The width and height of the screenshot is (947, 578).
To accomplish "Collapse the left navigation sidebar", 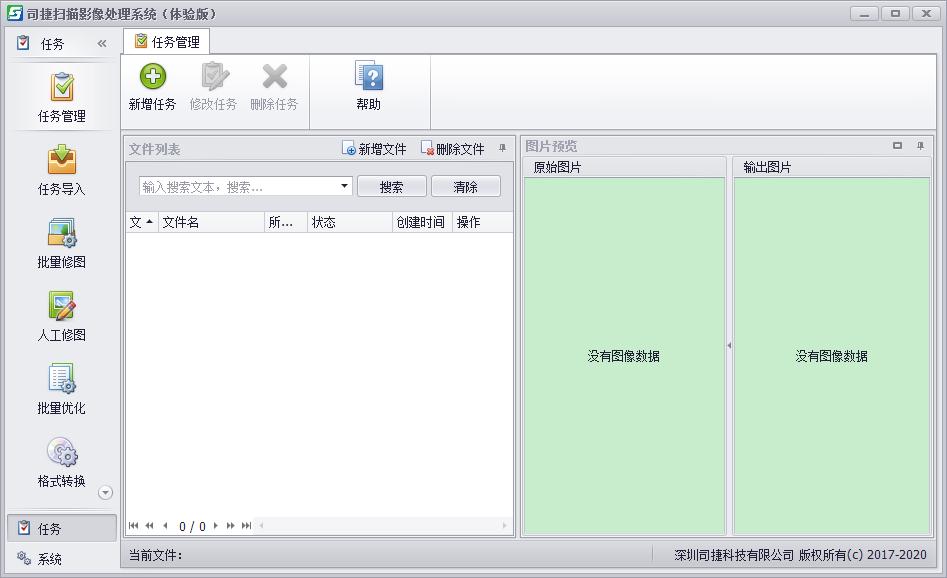I will (102, 44).
